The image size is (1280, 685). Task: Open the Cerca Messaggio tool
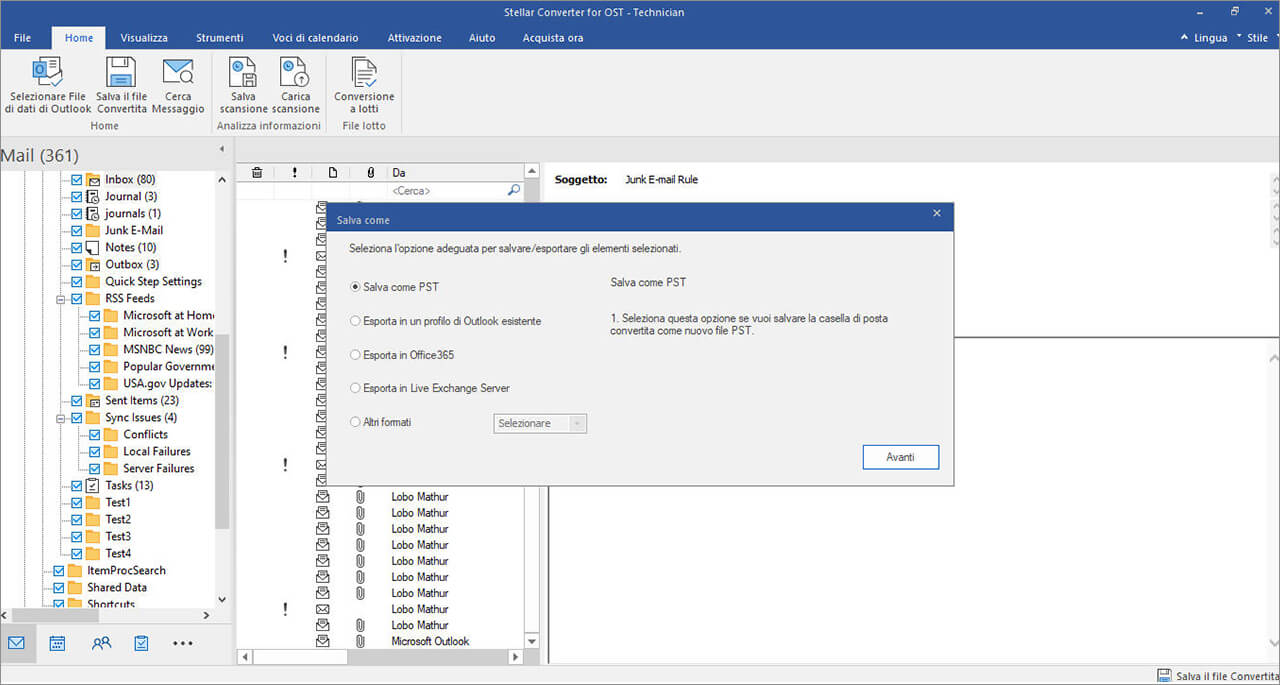[178, 86]
